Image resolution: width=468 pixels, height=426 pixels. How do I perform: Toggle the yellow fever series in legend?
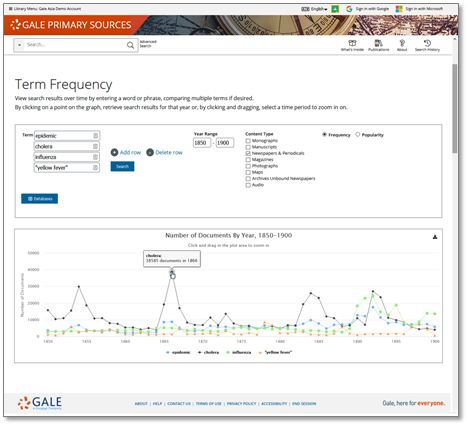pyautogui.click(x=275, y=352)
